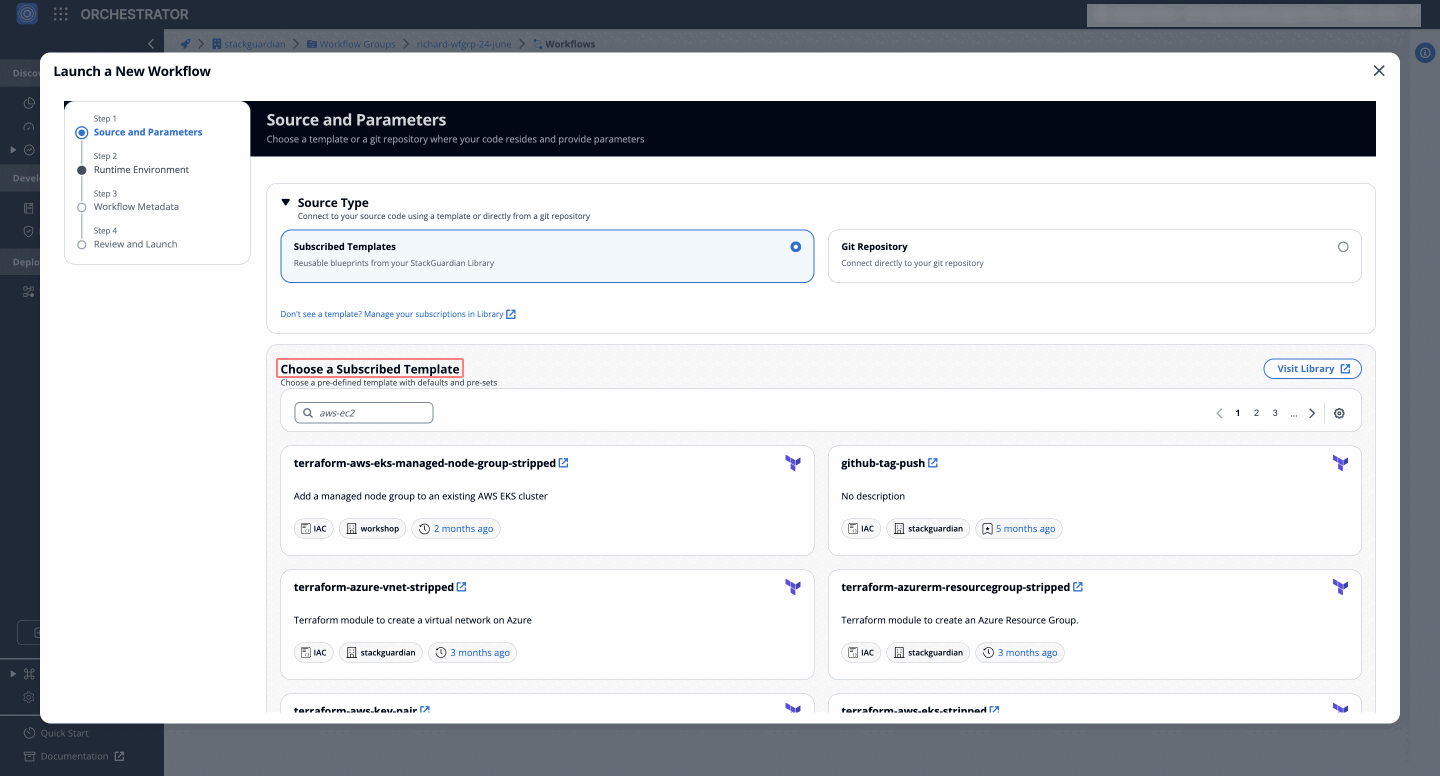
Task: Collapse the Source Type section triangle
Action: click(286, 202)
